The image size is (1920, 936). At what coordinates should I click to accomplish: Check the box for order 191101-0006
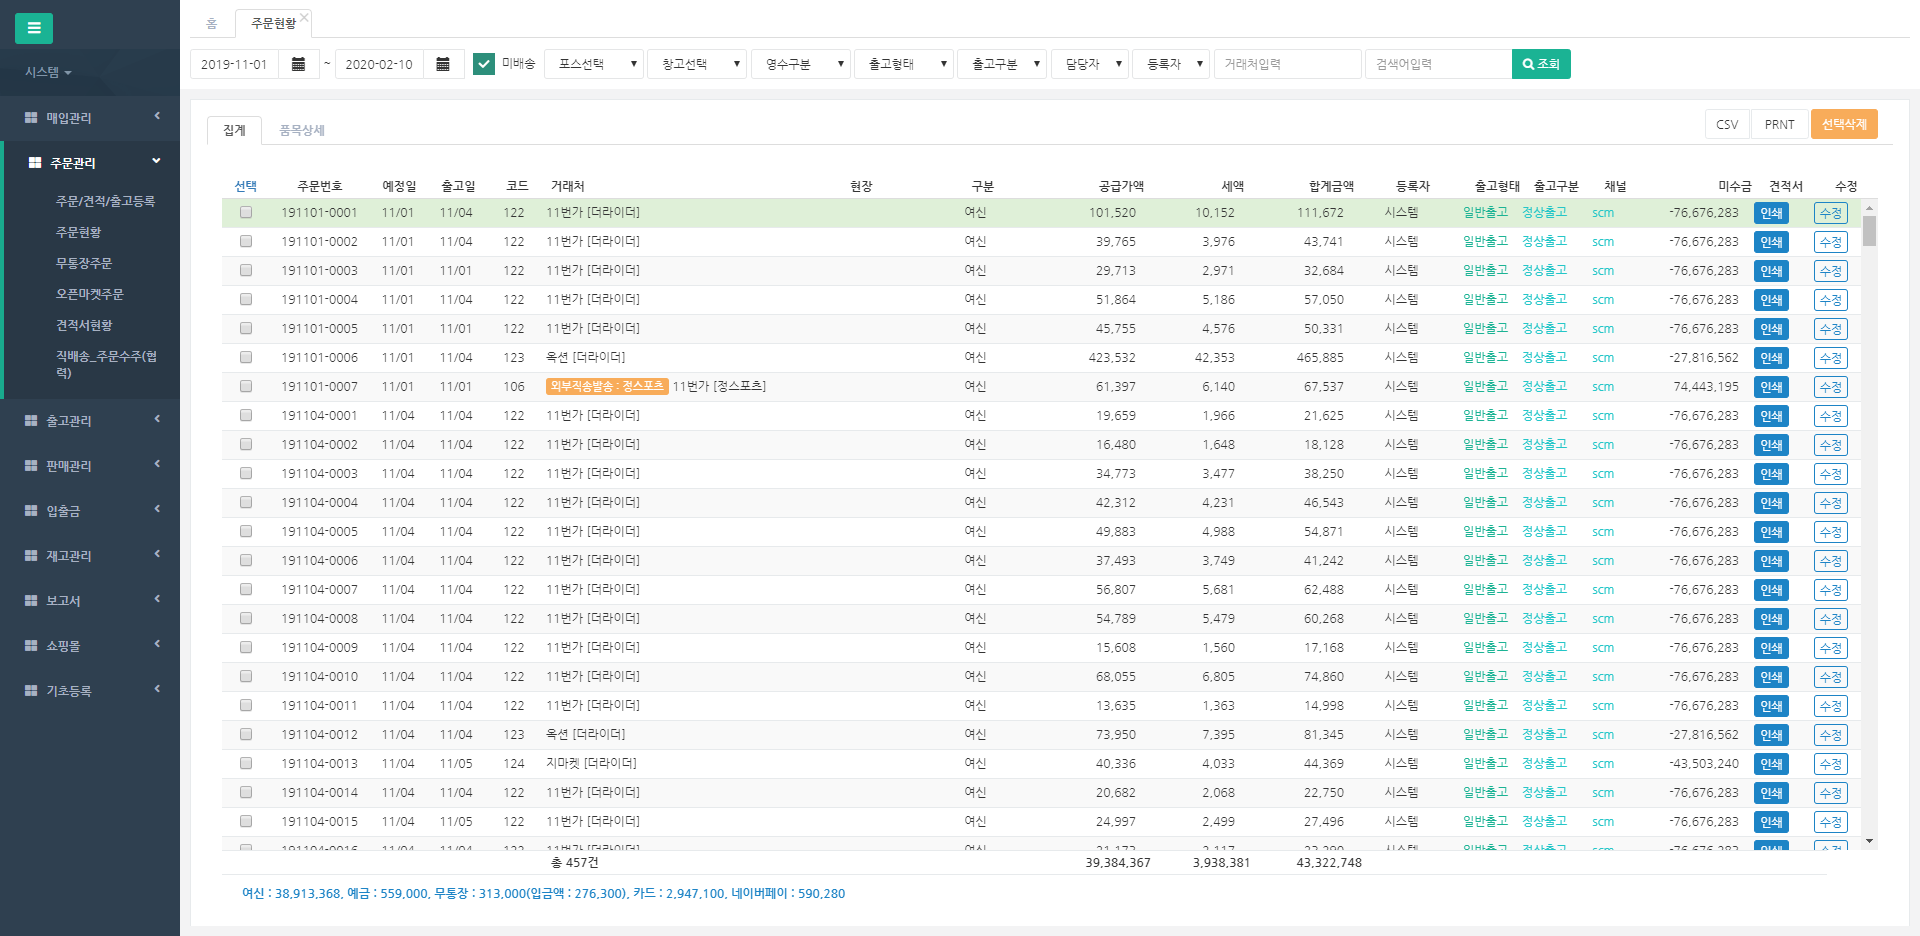[x=246, y=357]
